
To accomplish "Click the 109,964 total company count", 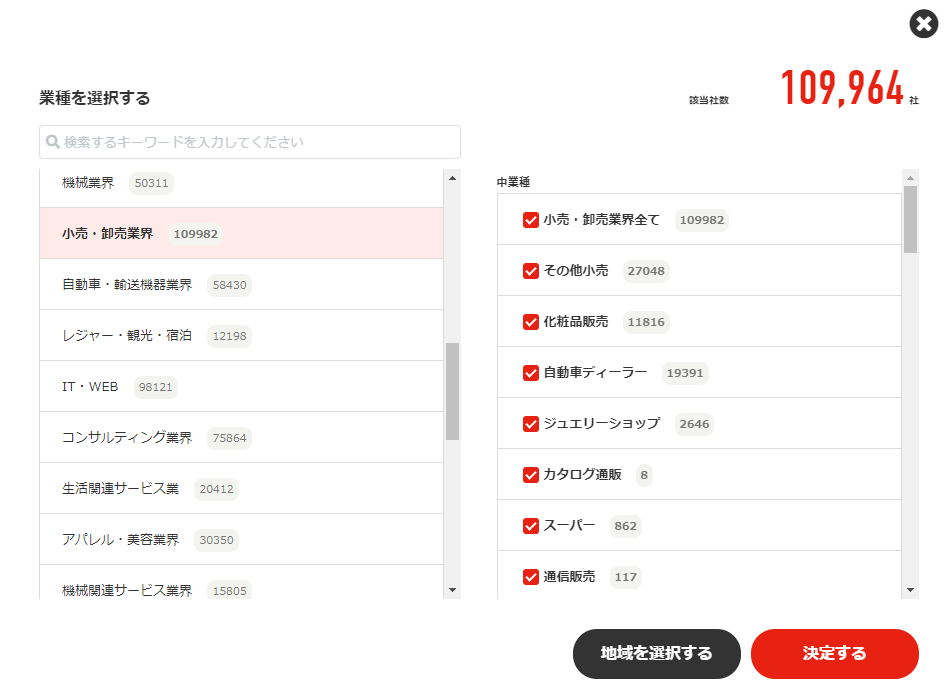I will (x=842, y=88).
